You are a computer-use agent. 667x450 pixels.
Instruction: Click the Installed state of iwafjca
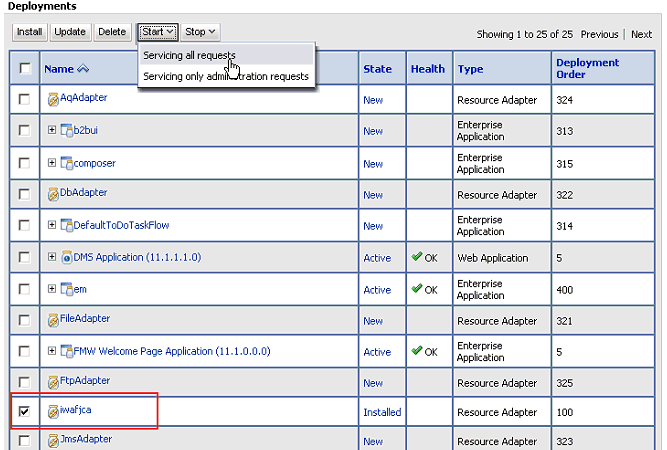(x=382, y=412)
